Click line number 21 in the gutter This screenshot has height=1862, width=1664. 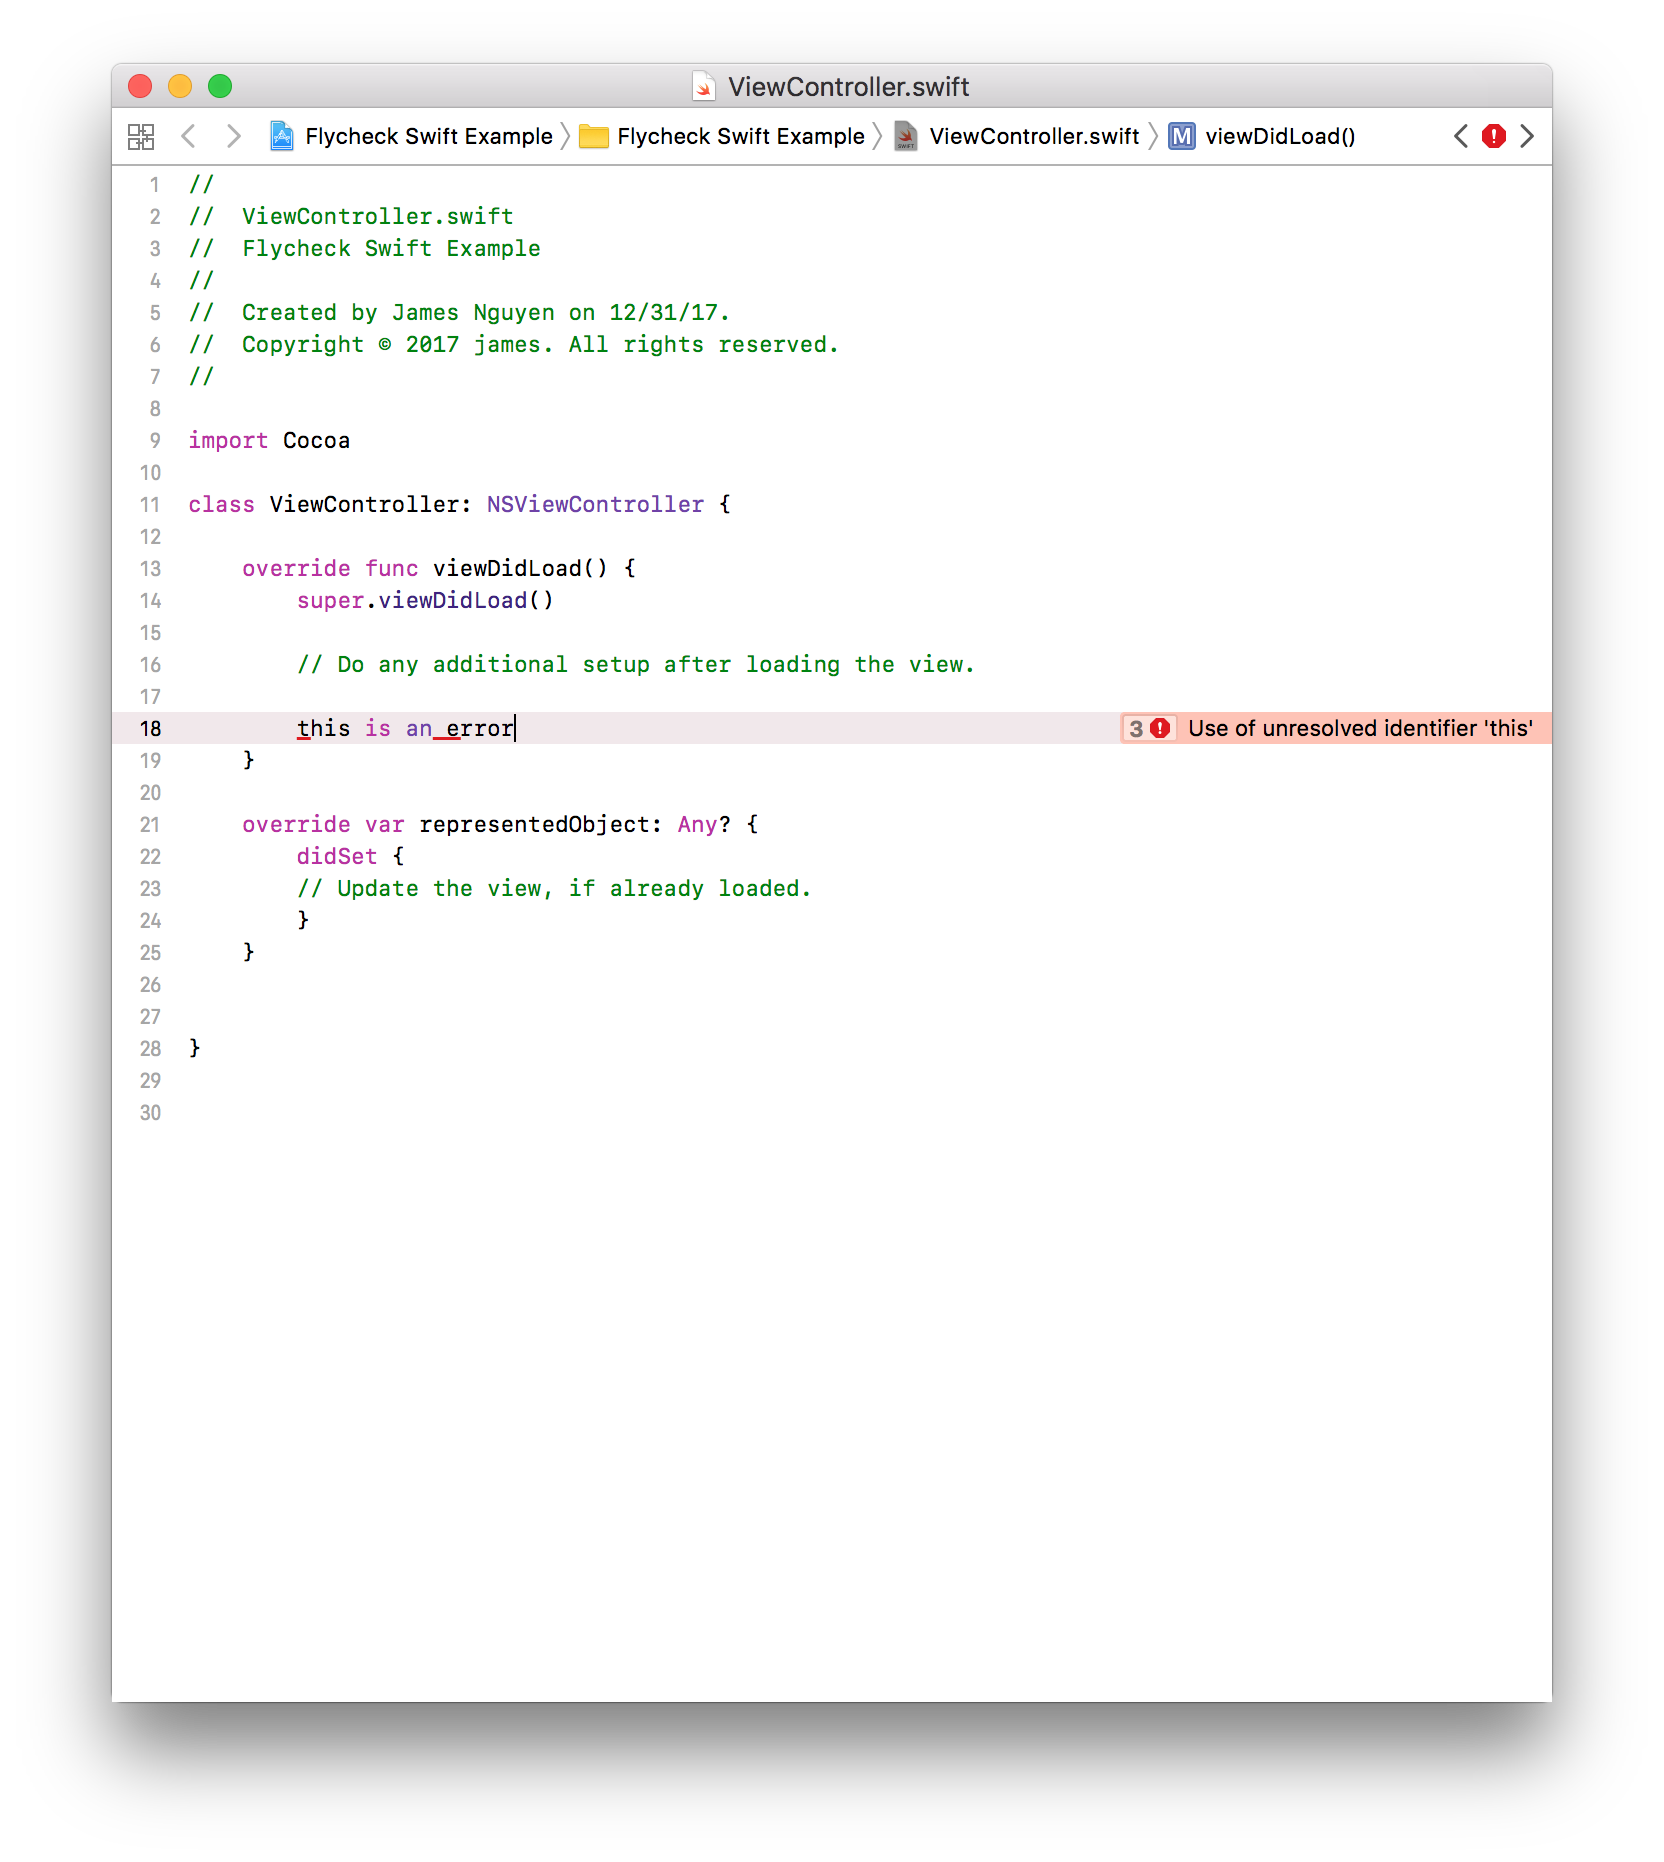coord(150,825)
